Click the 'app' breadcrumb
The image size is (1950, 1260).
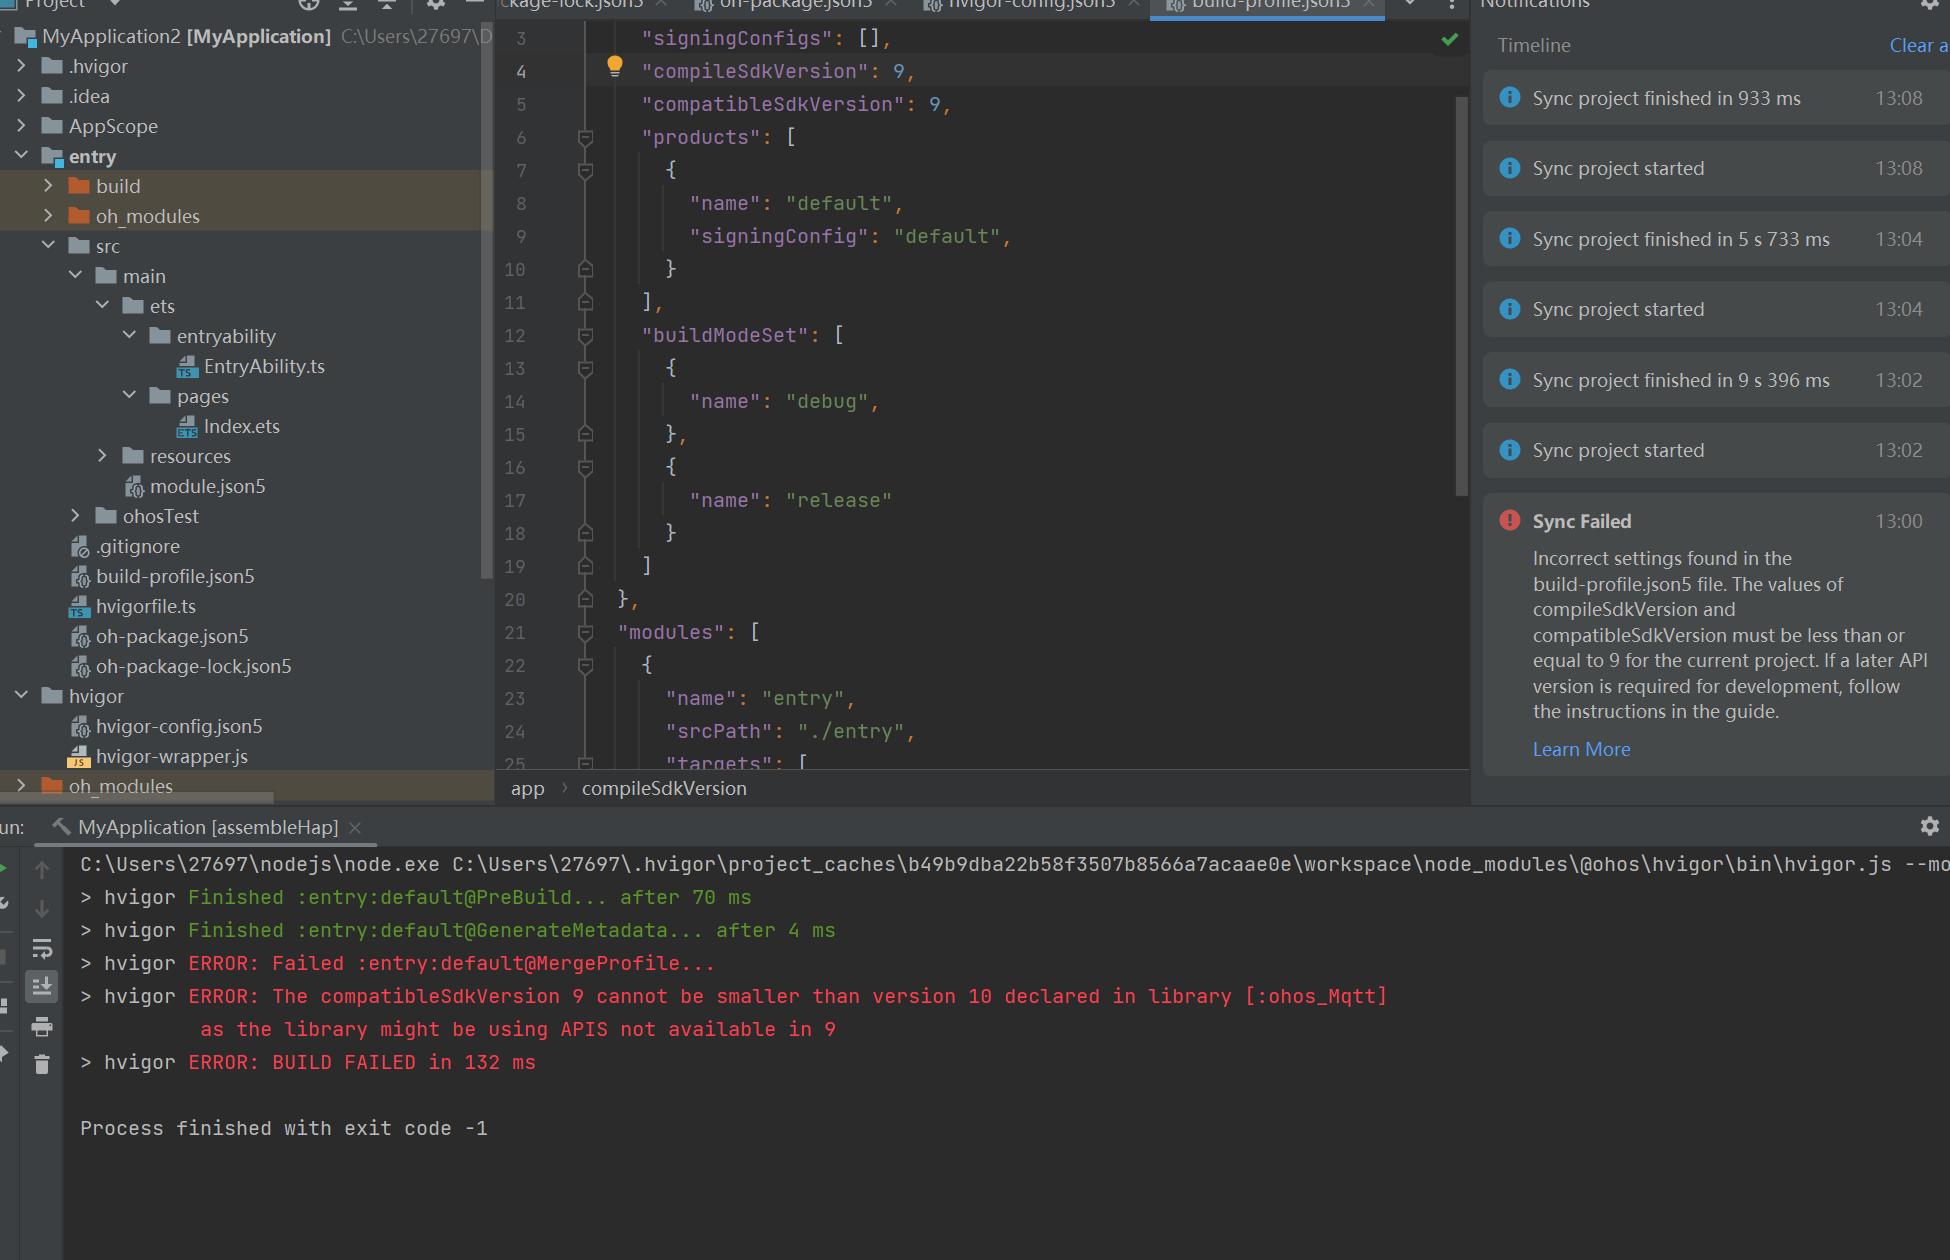click(x=527, y=788)
